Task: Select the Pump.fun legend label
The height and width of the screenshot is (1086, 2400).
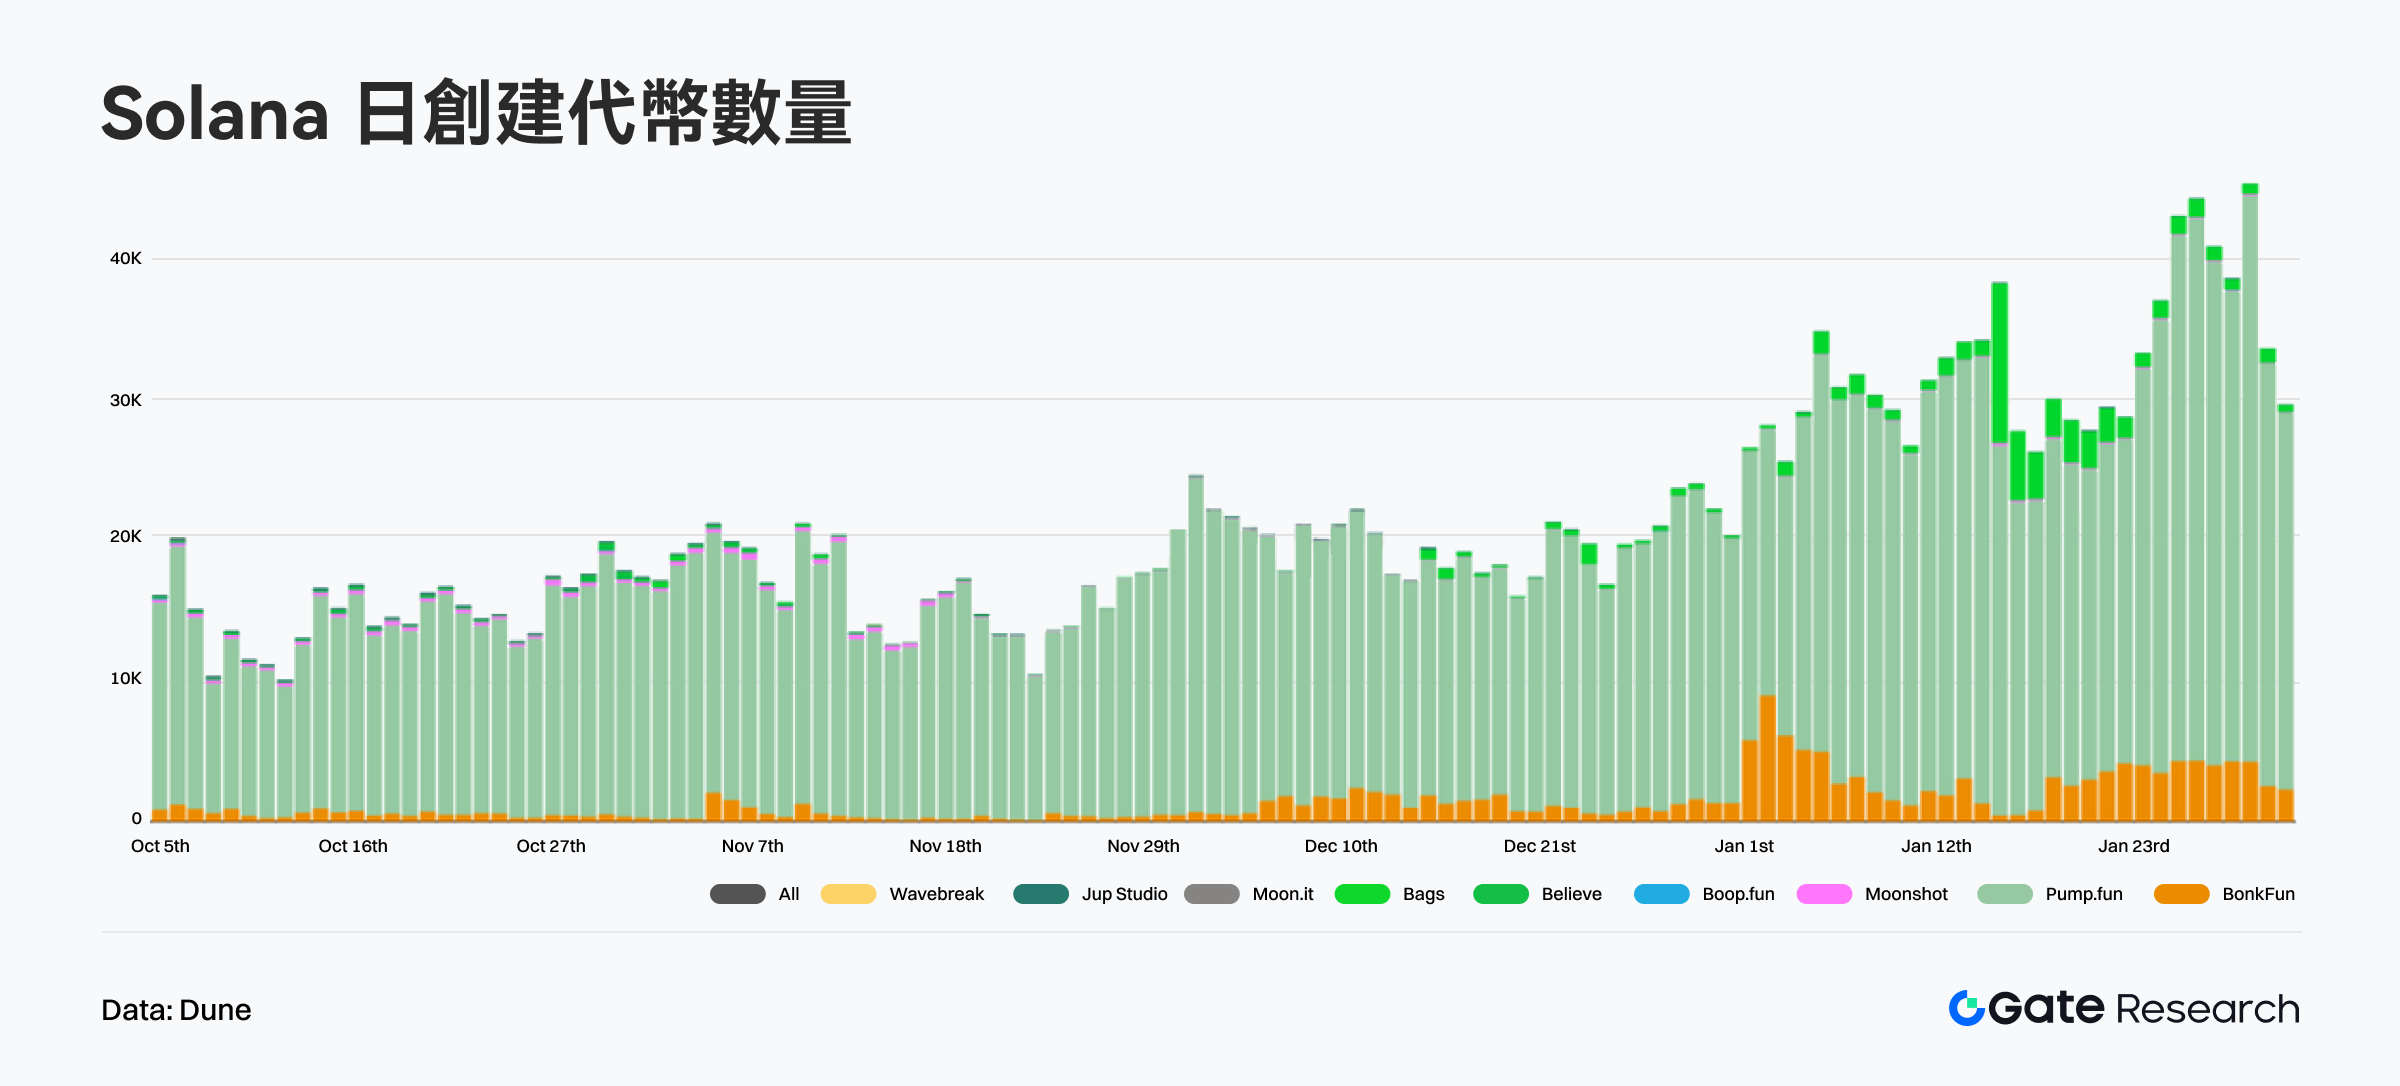Action: pyautogui.click(x=2083, y=894)
